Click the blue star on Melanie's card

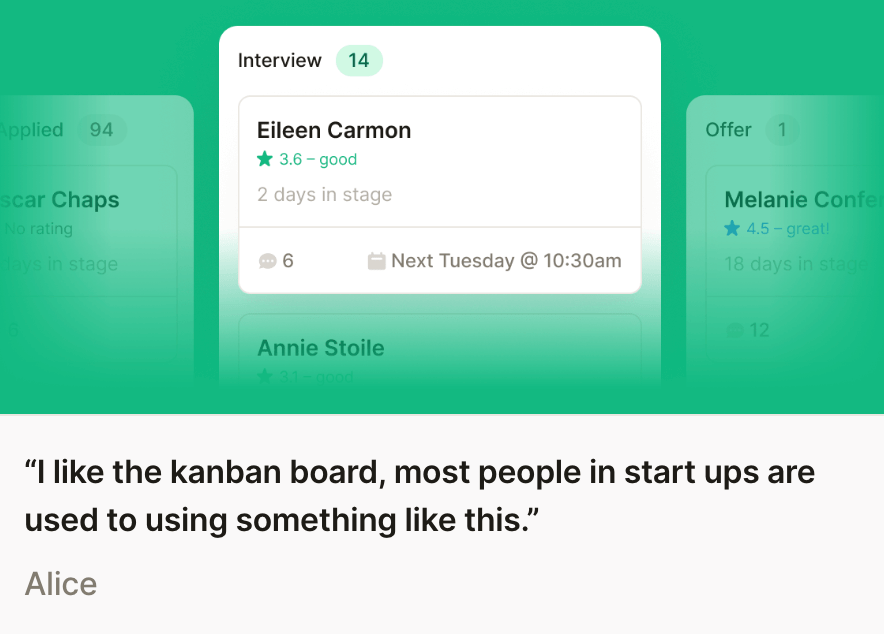coord(733,229)
